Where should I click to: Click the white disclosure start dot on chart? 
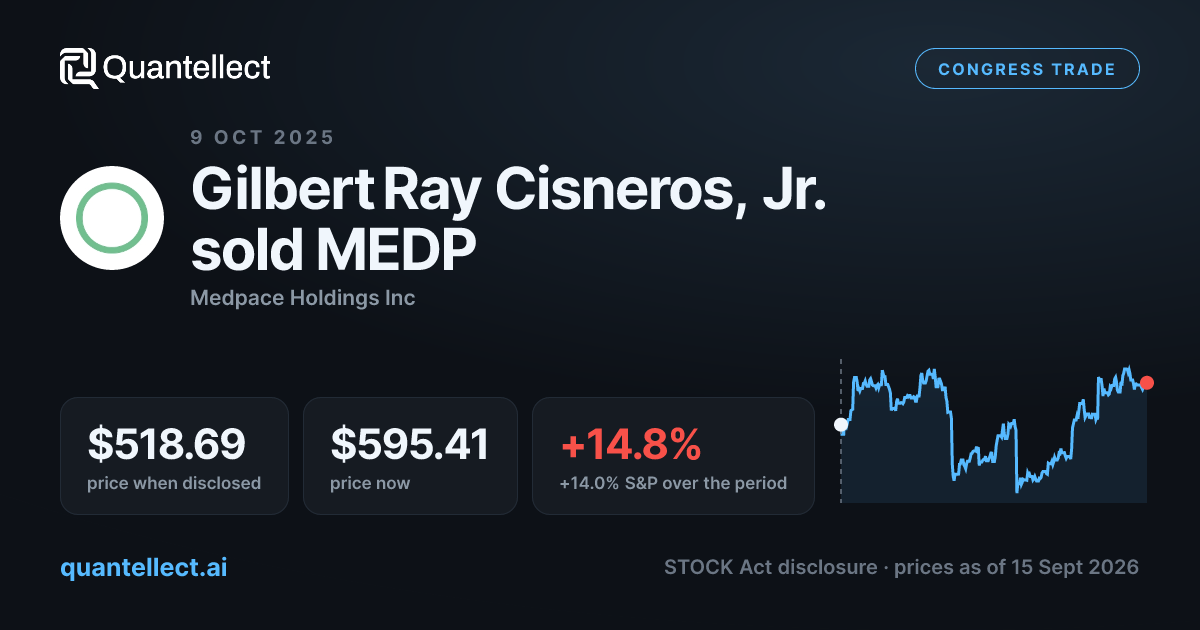pos(841,425)
